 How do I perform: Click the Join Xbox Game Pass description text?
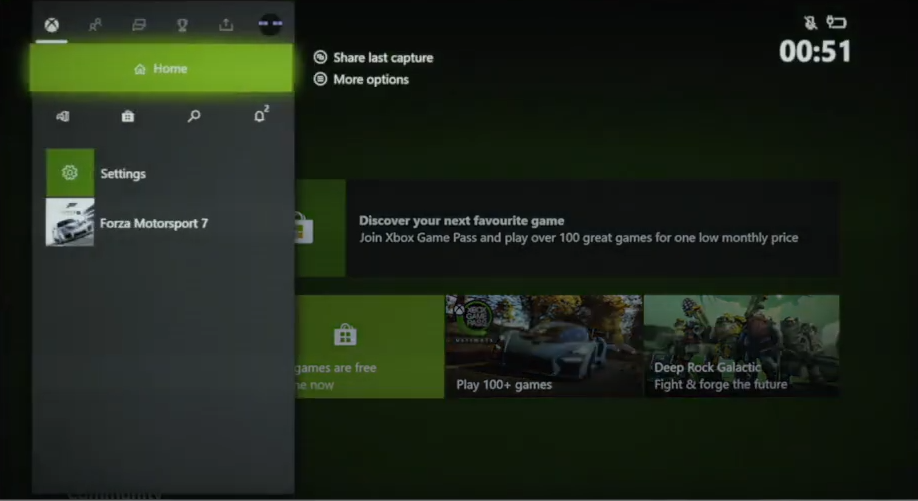click(578, 238)
